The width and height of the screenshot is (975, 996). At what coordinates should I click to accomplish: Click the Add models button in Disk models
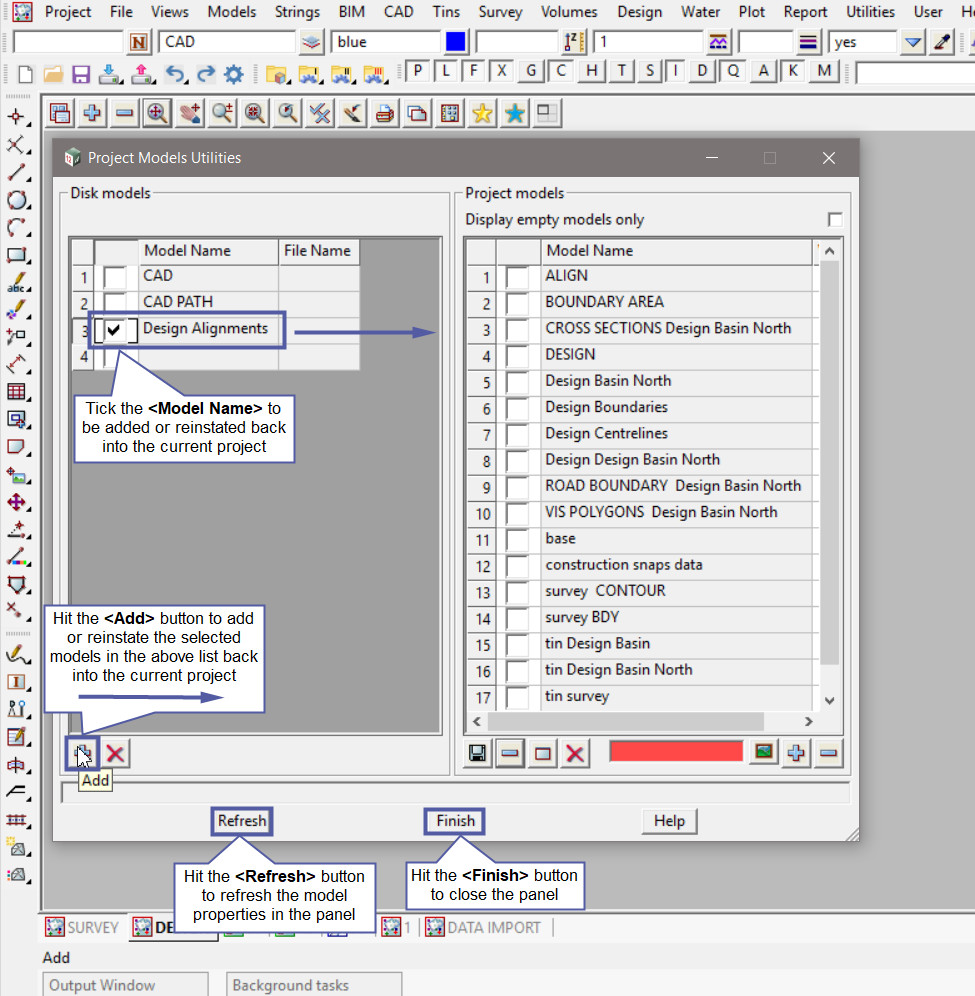click(83, 754)
